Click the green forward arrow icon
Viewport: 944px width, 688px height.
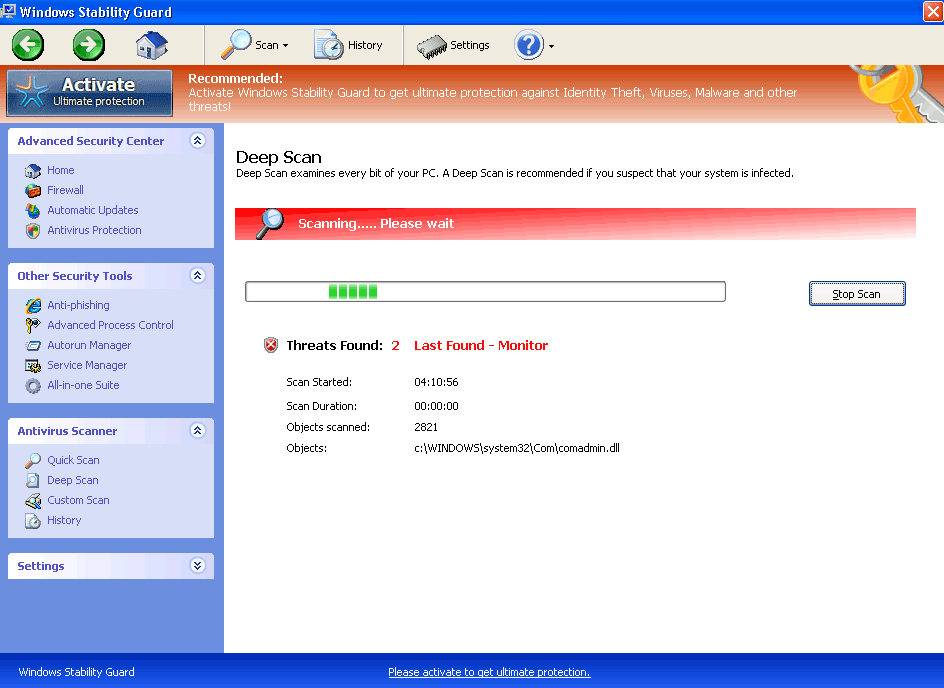click(x=89, y=44)
